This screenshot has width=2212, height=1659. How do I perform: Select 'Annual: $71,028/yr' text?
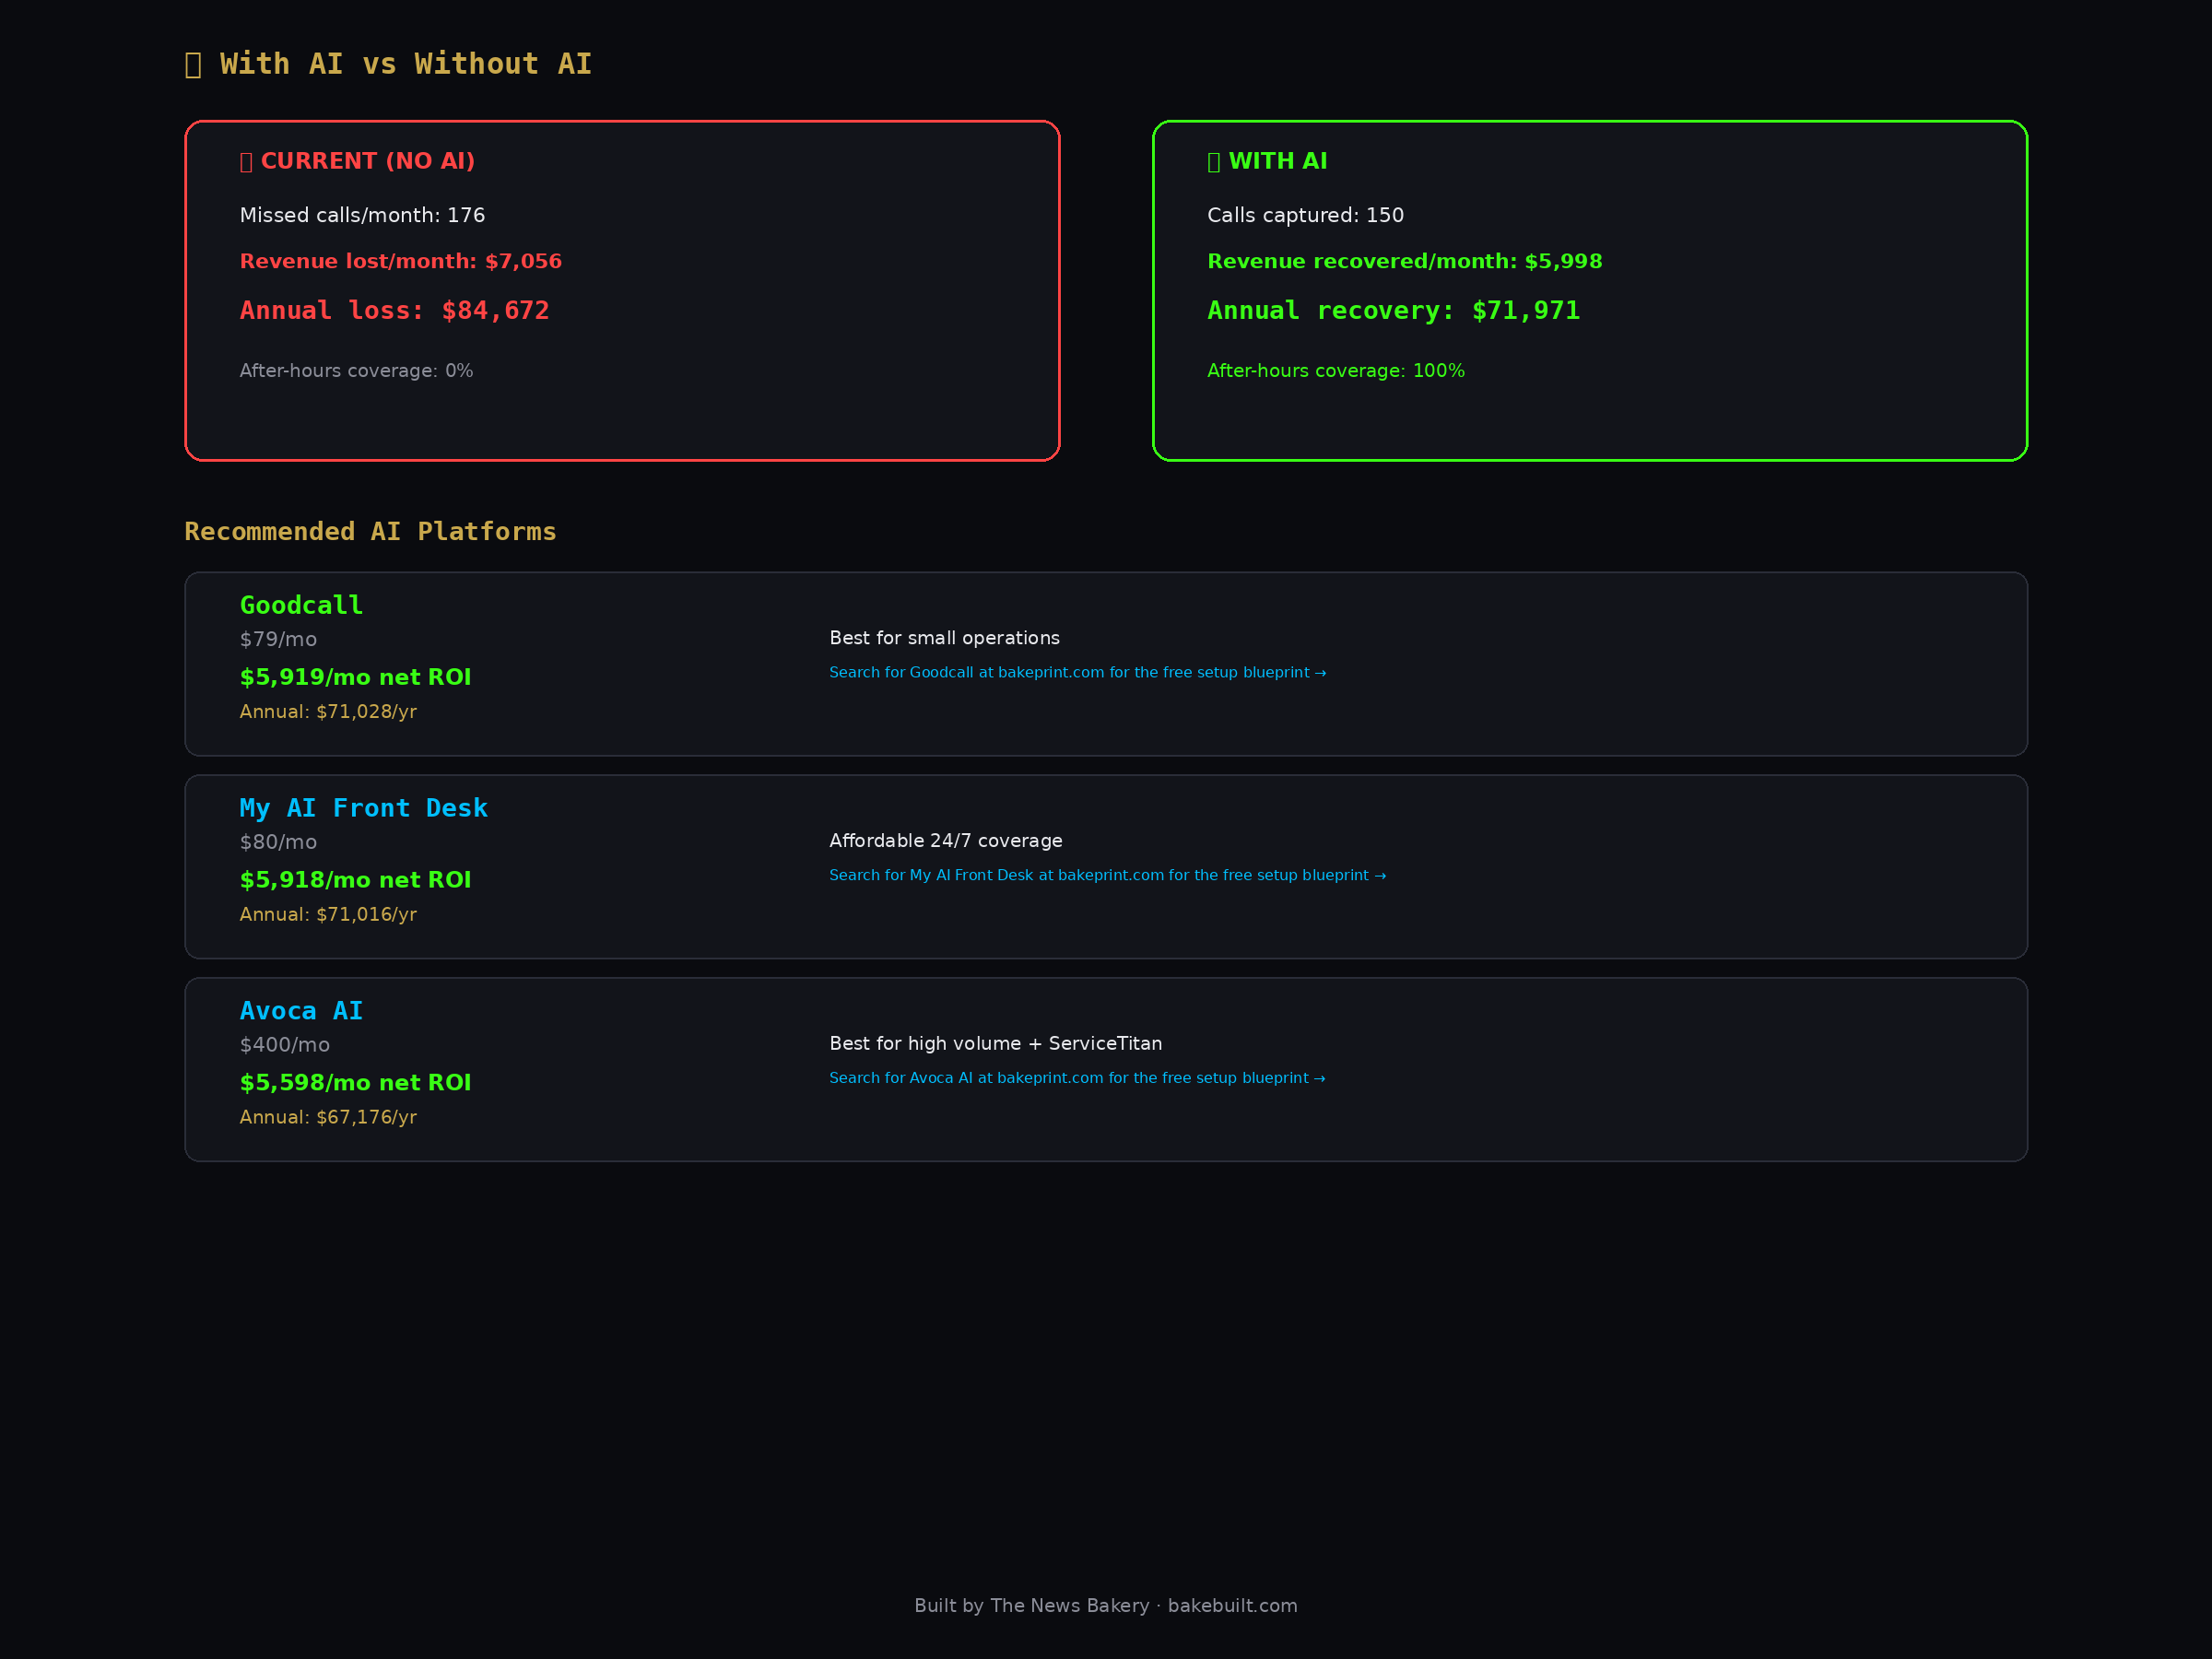[x=328, y=712]
